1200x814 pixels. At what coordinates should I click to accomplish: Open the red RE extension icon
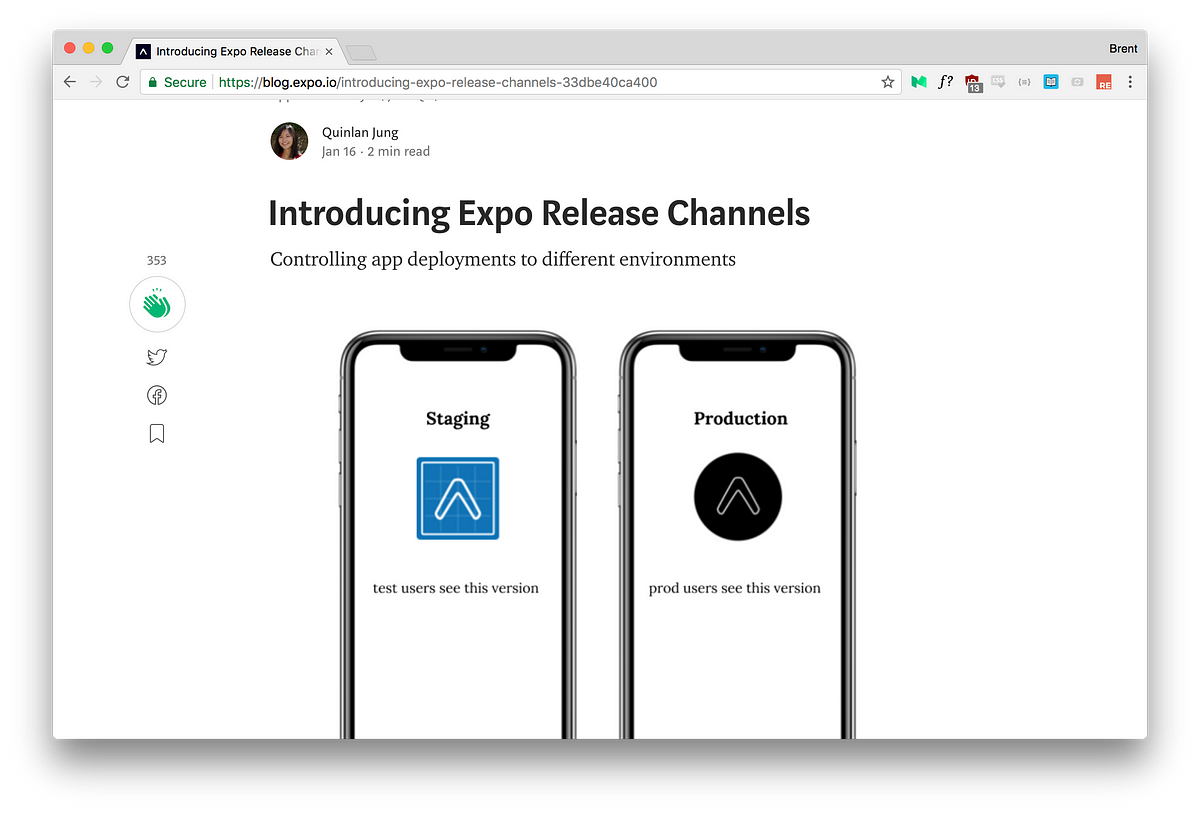[1104, 82]
